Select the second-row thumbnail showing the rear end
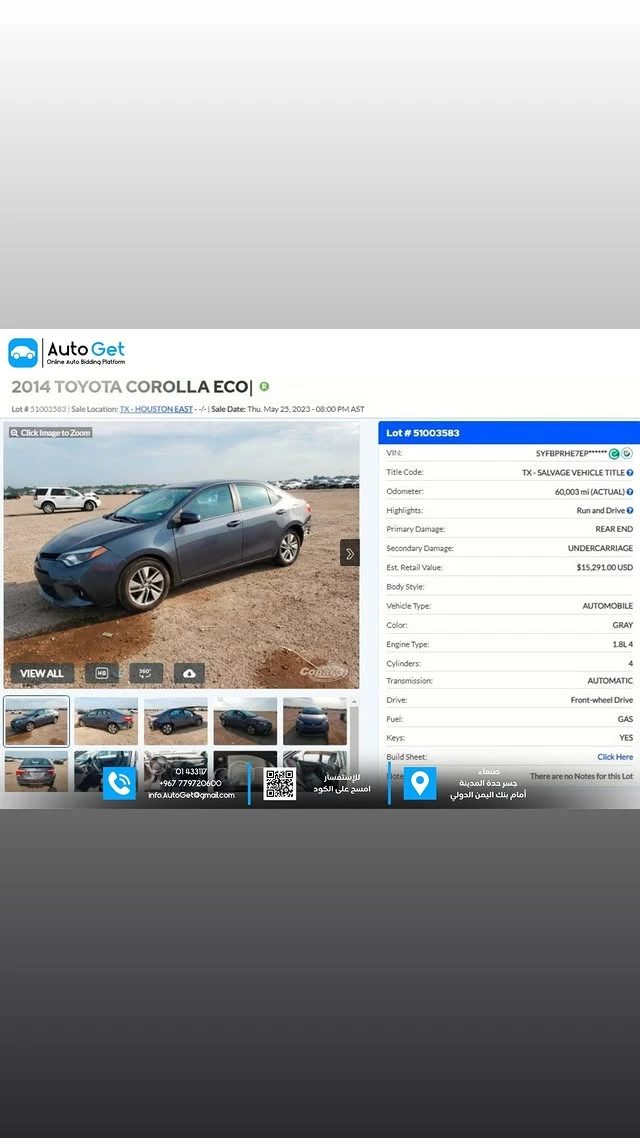This screenshot has height=1138, width=640. [36, 771]
